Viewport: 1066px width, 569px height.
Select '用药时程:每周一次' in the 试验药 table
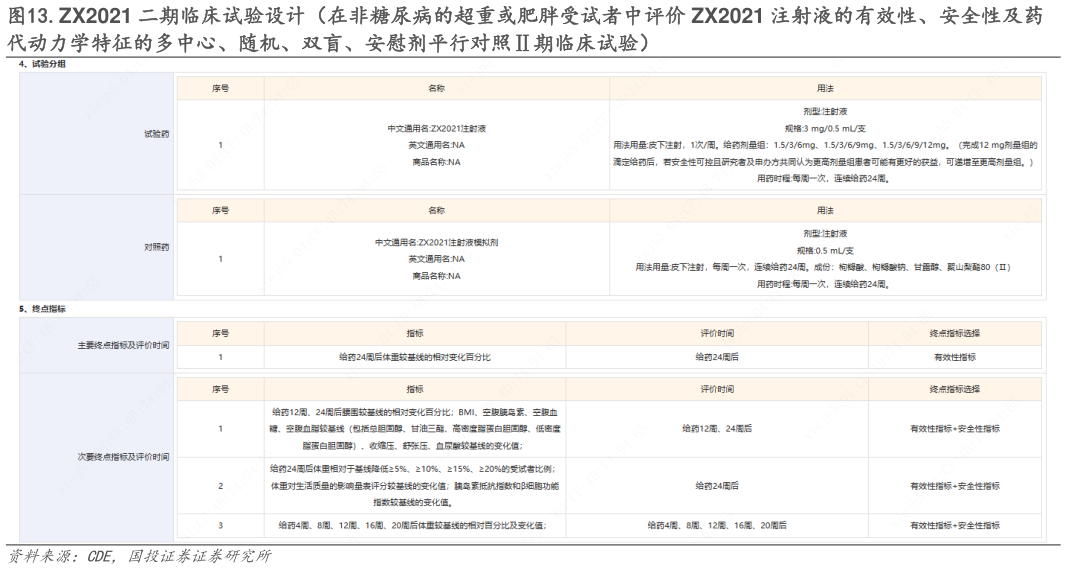tap(823, 179)
